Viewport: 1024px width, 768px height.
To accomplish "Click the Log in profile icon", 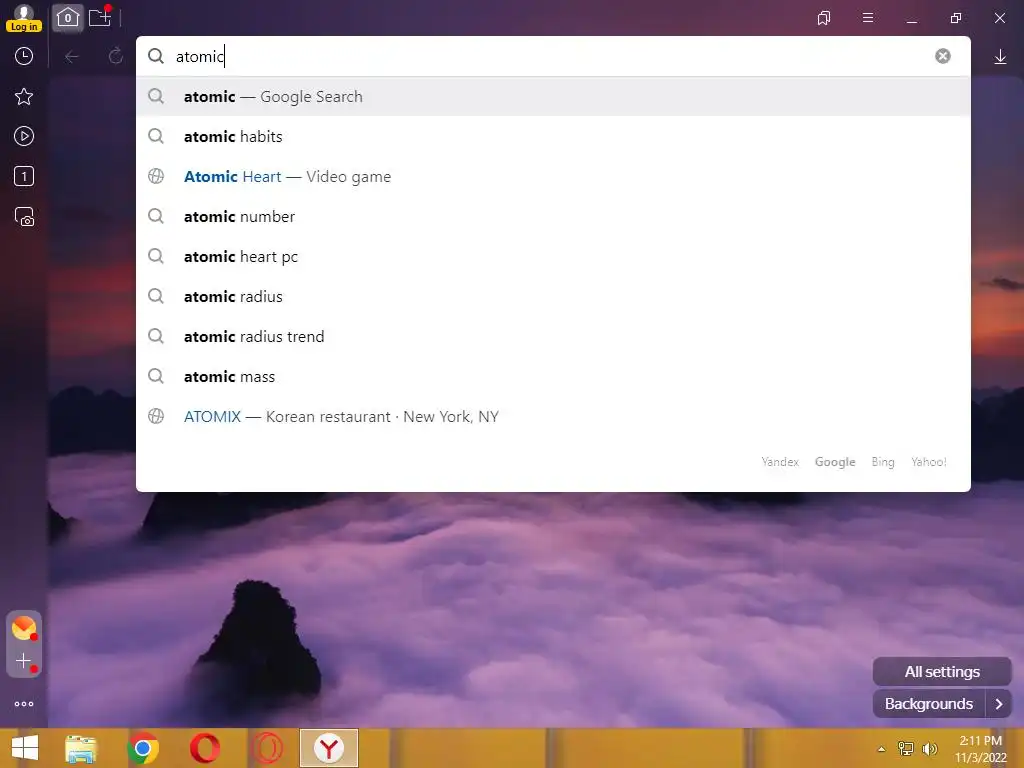I will click(x=24, y=18).
